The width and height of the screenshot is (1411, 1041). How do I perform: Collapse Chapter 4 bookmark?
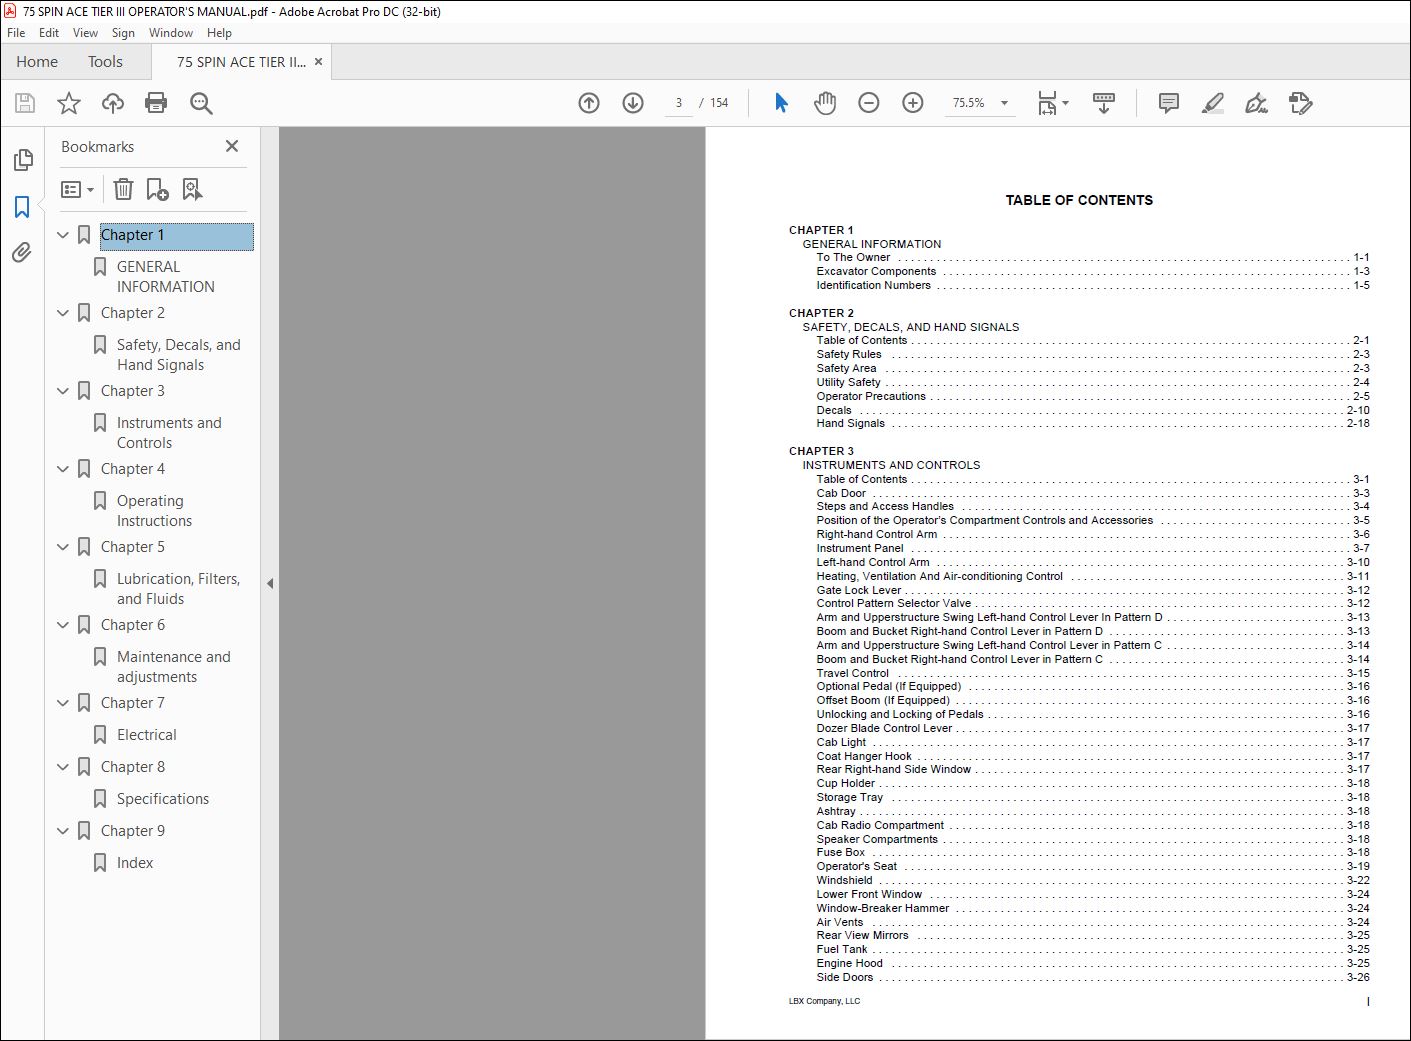[63, 469]
